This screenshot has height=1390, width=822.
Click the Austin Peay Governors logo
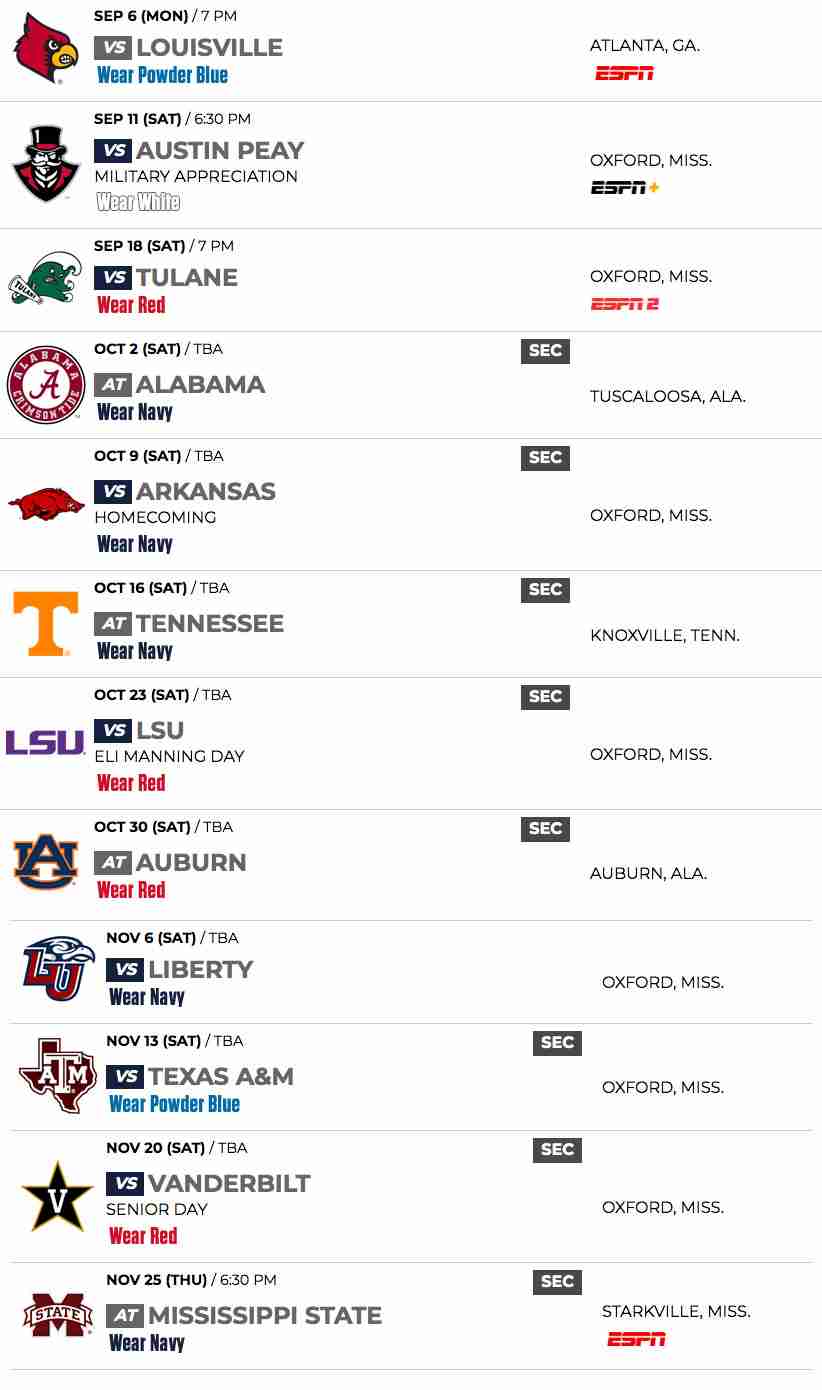tap(46, 164)
